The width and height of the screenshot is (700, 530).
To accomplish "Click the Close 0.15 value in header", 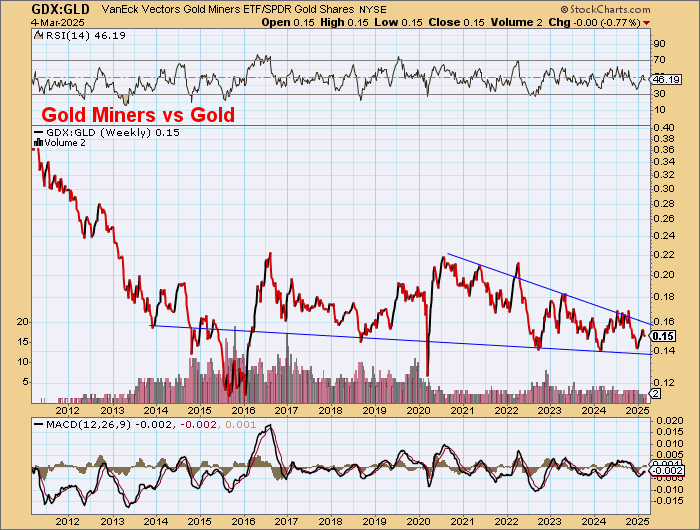I will tap(456, 22).
